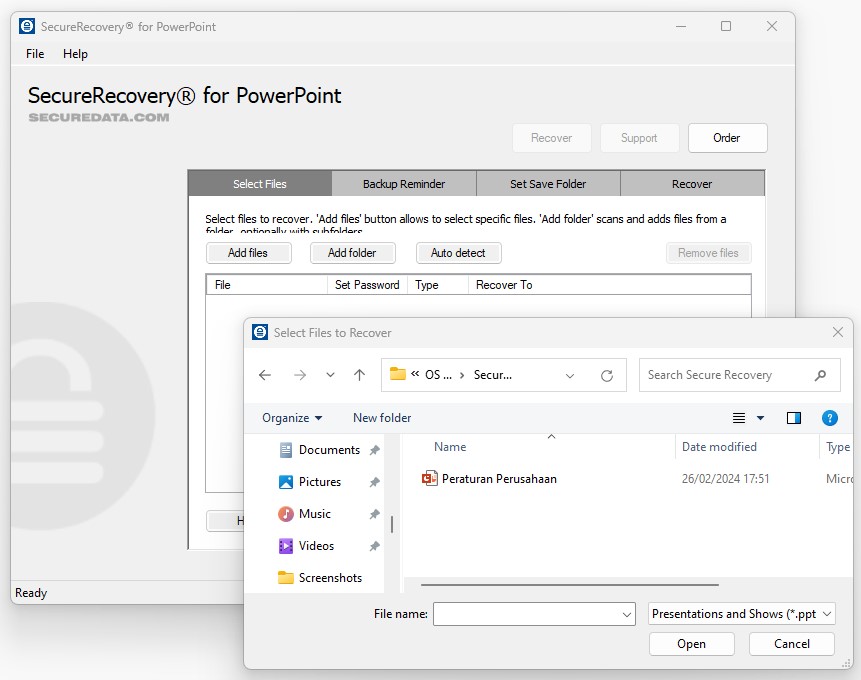
Task: Switch to the Backup Reminder tab
Action: pos(404,183)
